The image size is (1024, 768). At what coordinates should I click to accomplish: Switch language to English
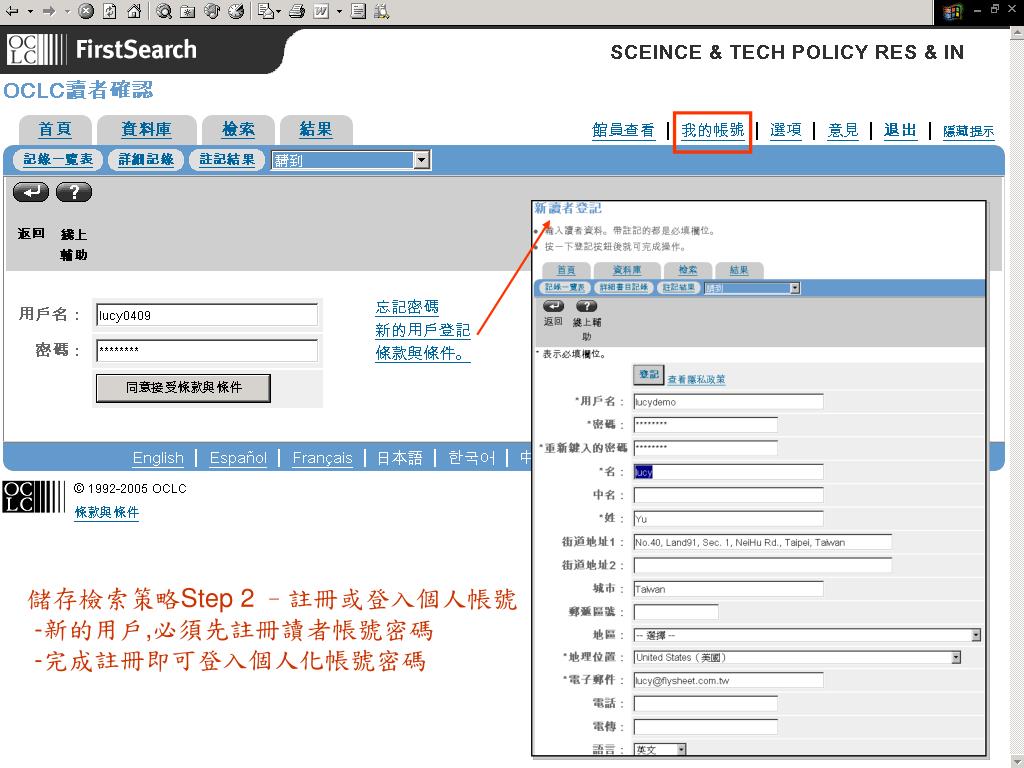pyautogui.click(x=158, y=458)
